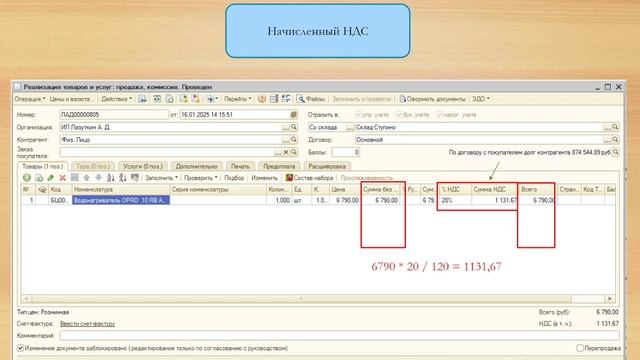Click the sort ascending icon
The image size is (640, 360).
(111, 178)
